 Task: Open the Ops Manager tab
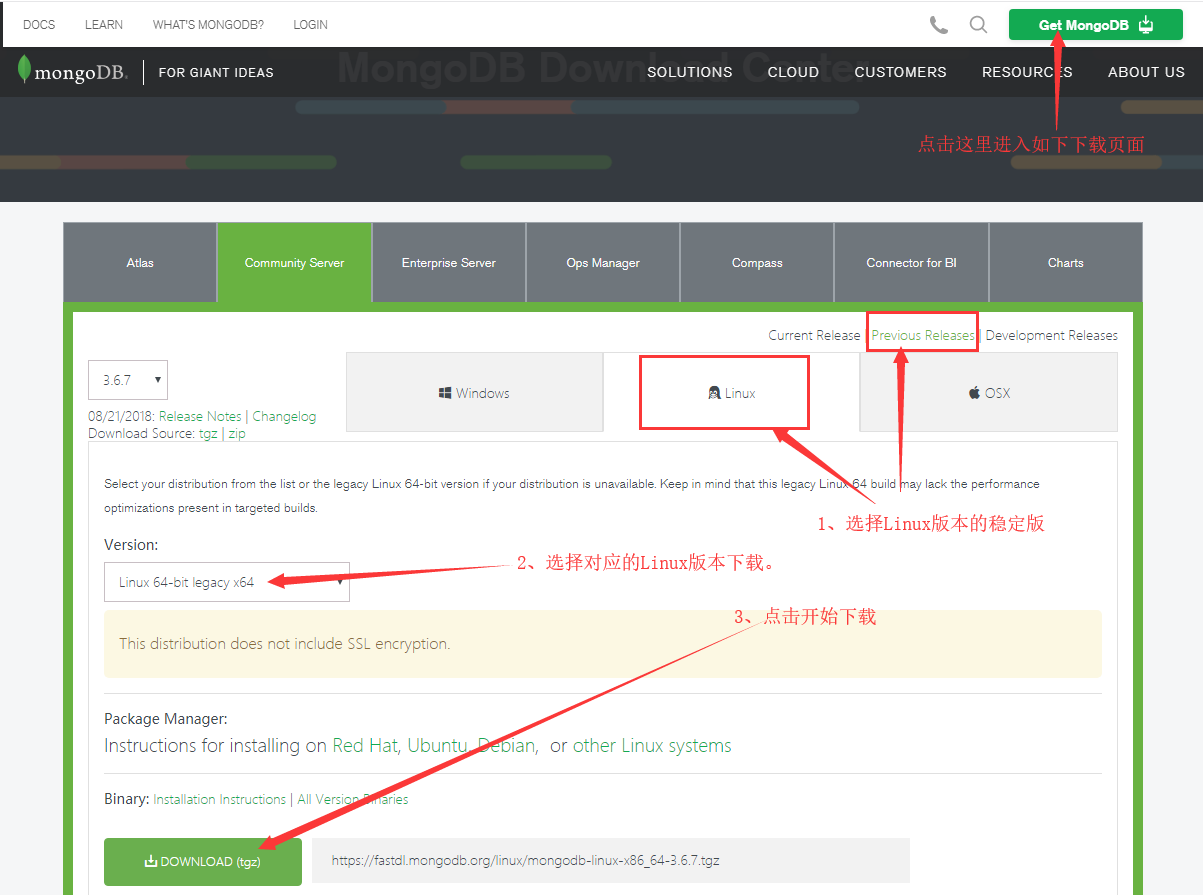pos(603,263)
